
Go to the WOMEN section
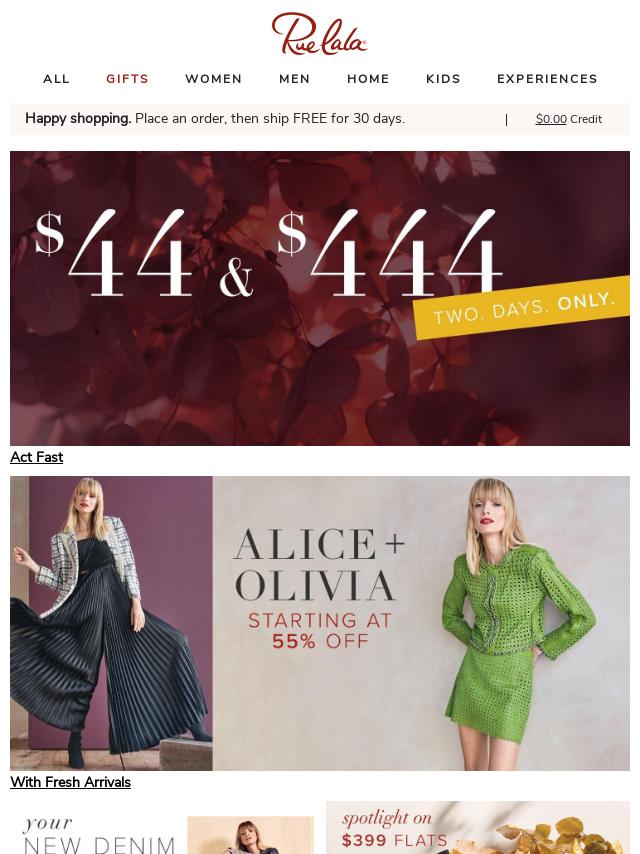214,79
